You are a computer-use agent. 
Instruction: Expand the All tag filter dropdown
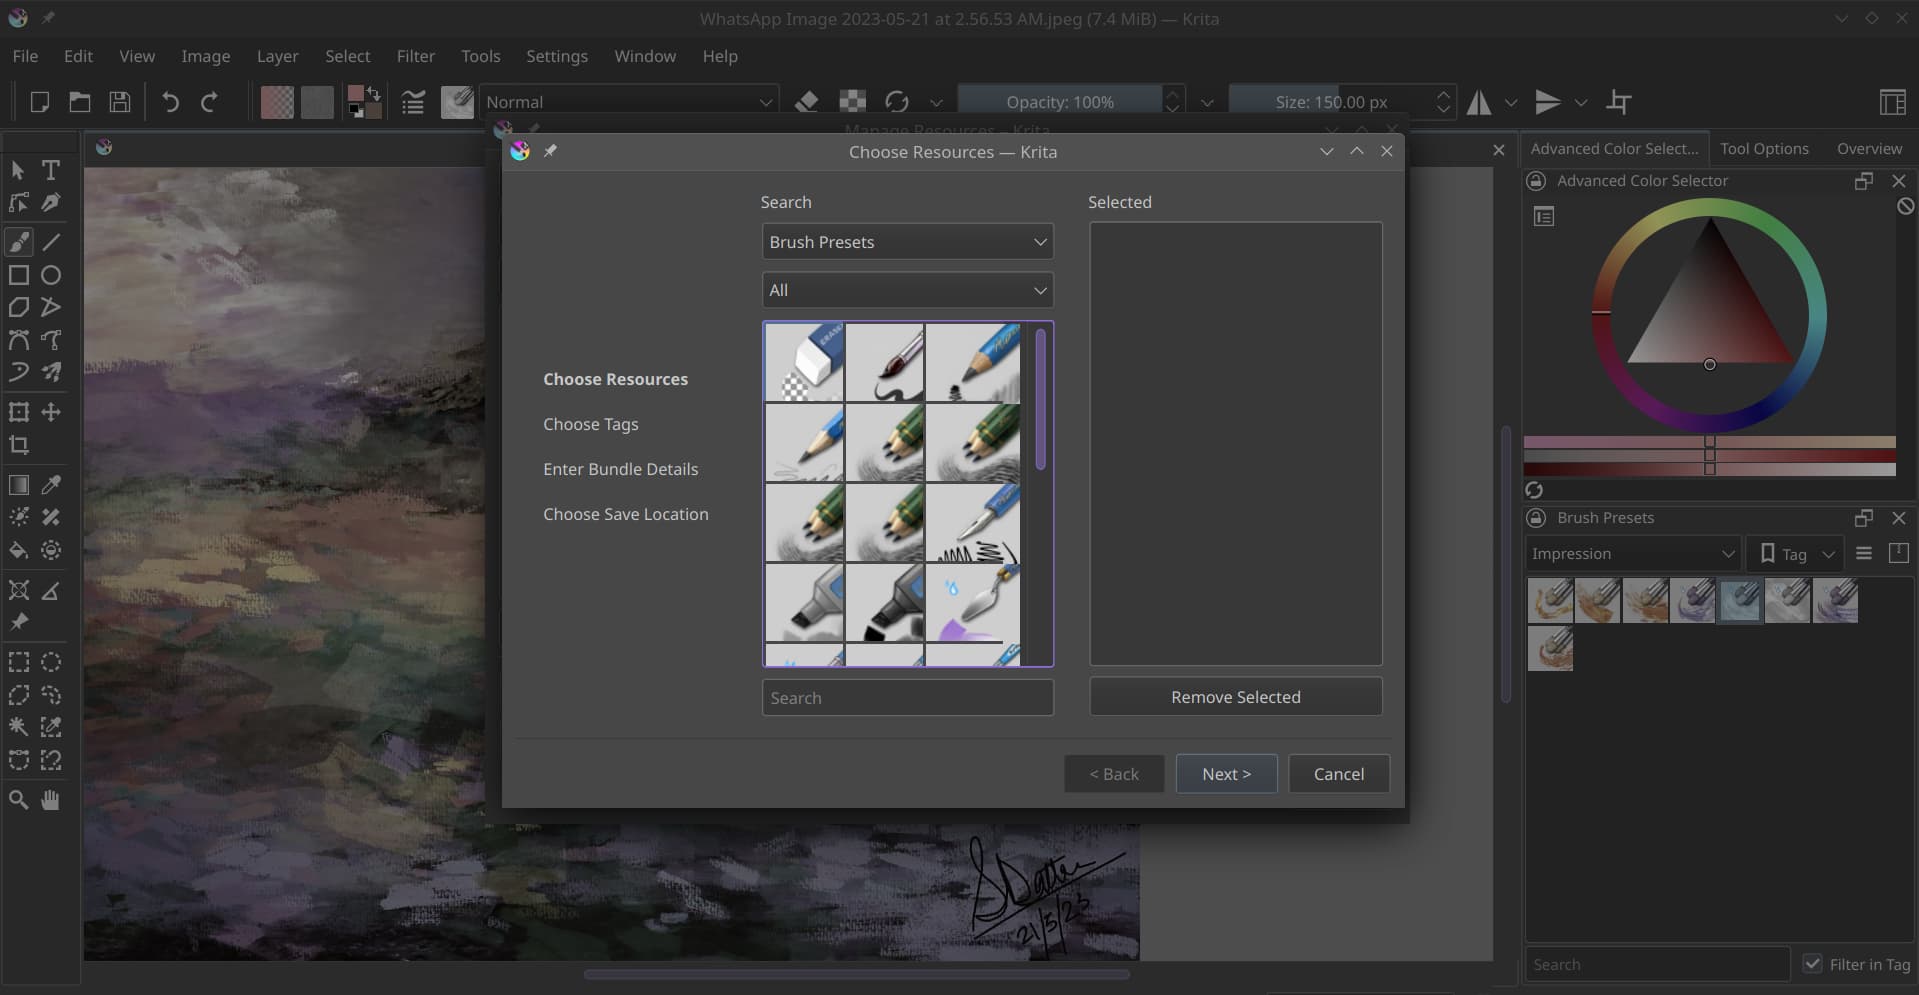[x=907, y=290]
